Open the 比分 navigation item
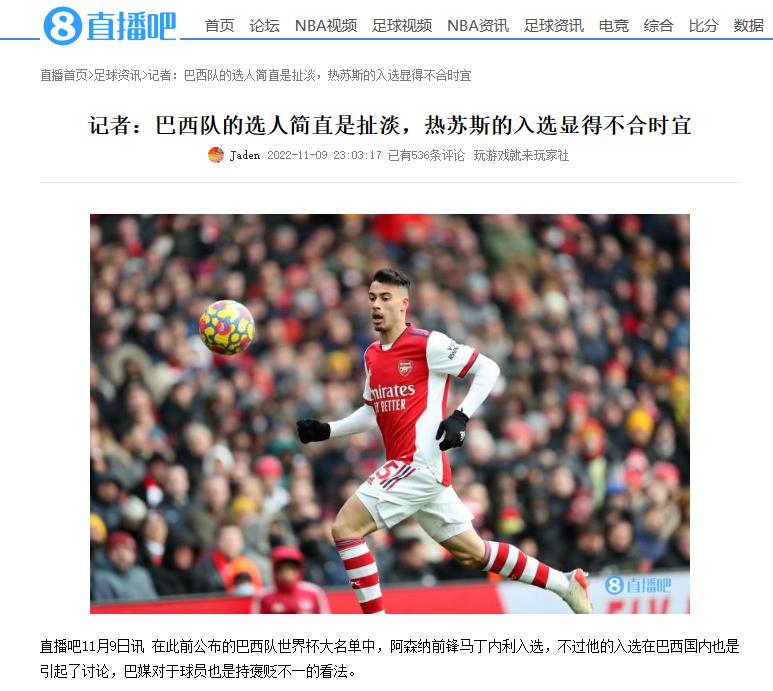This screenshot has height=691, width=773. (703, 26)
